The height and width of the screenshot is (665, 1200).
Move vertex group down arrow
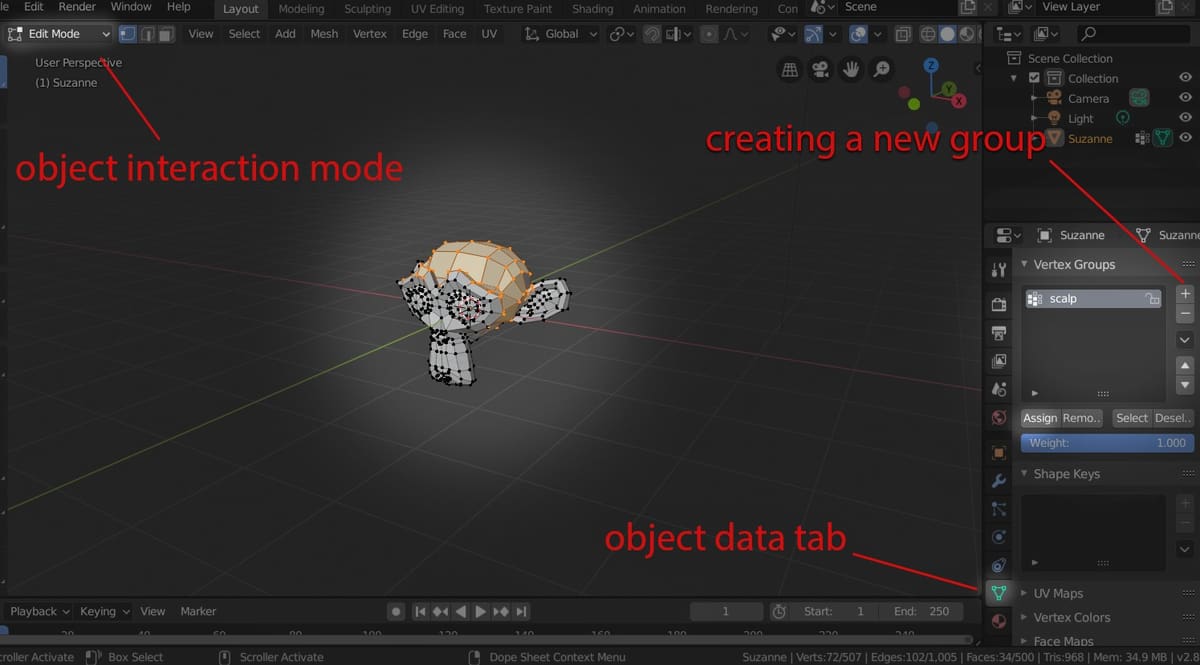coord(1185,386)
